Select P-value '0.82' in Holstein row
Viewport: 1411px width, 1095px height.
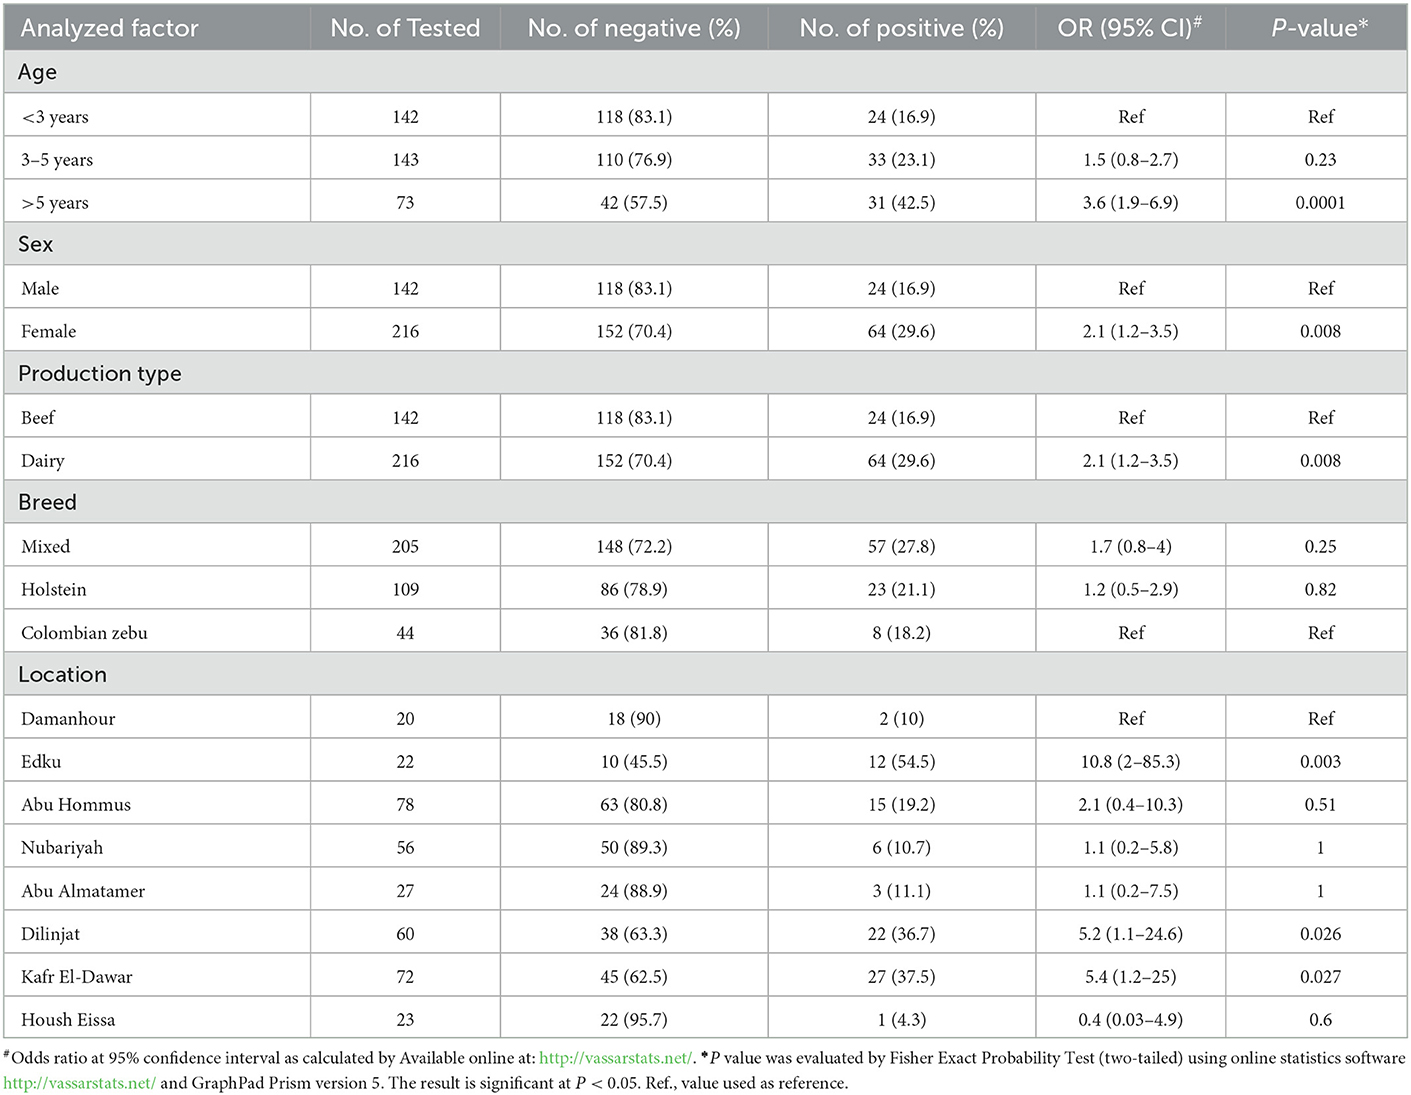(1320, 590)
